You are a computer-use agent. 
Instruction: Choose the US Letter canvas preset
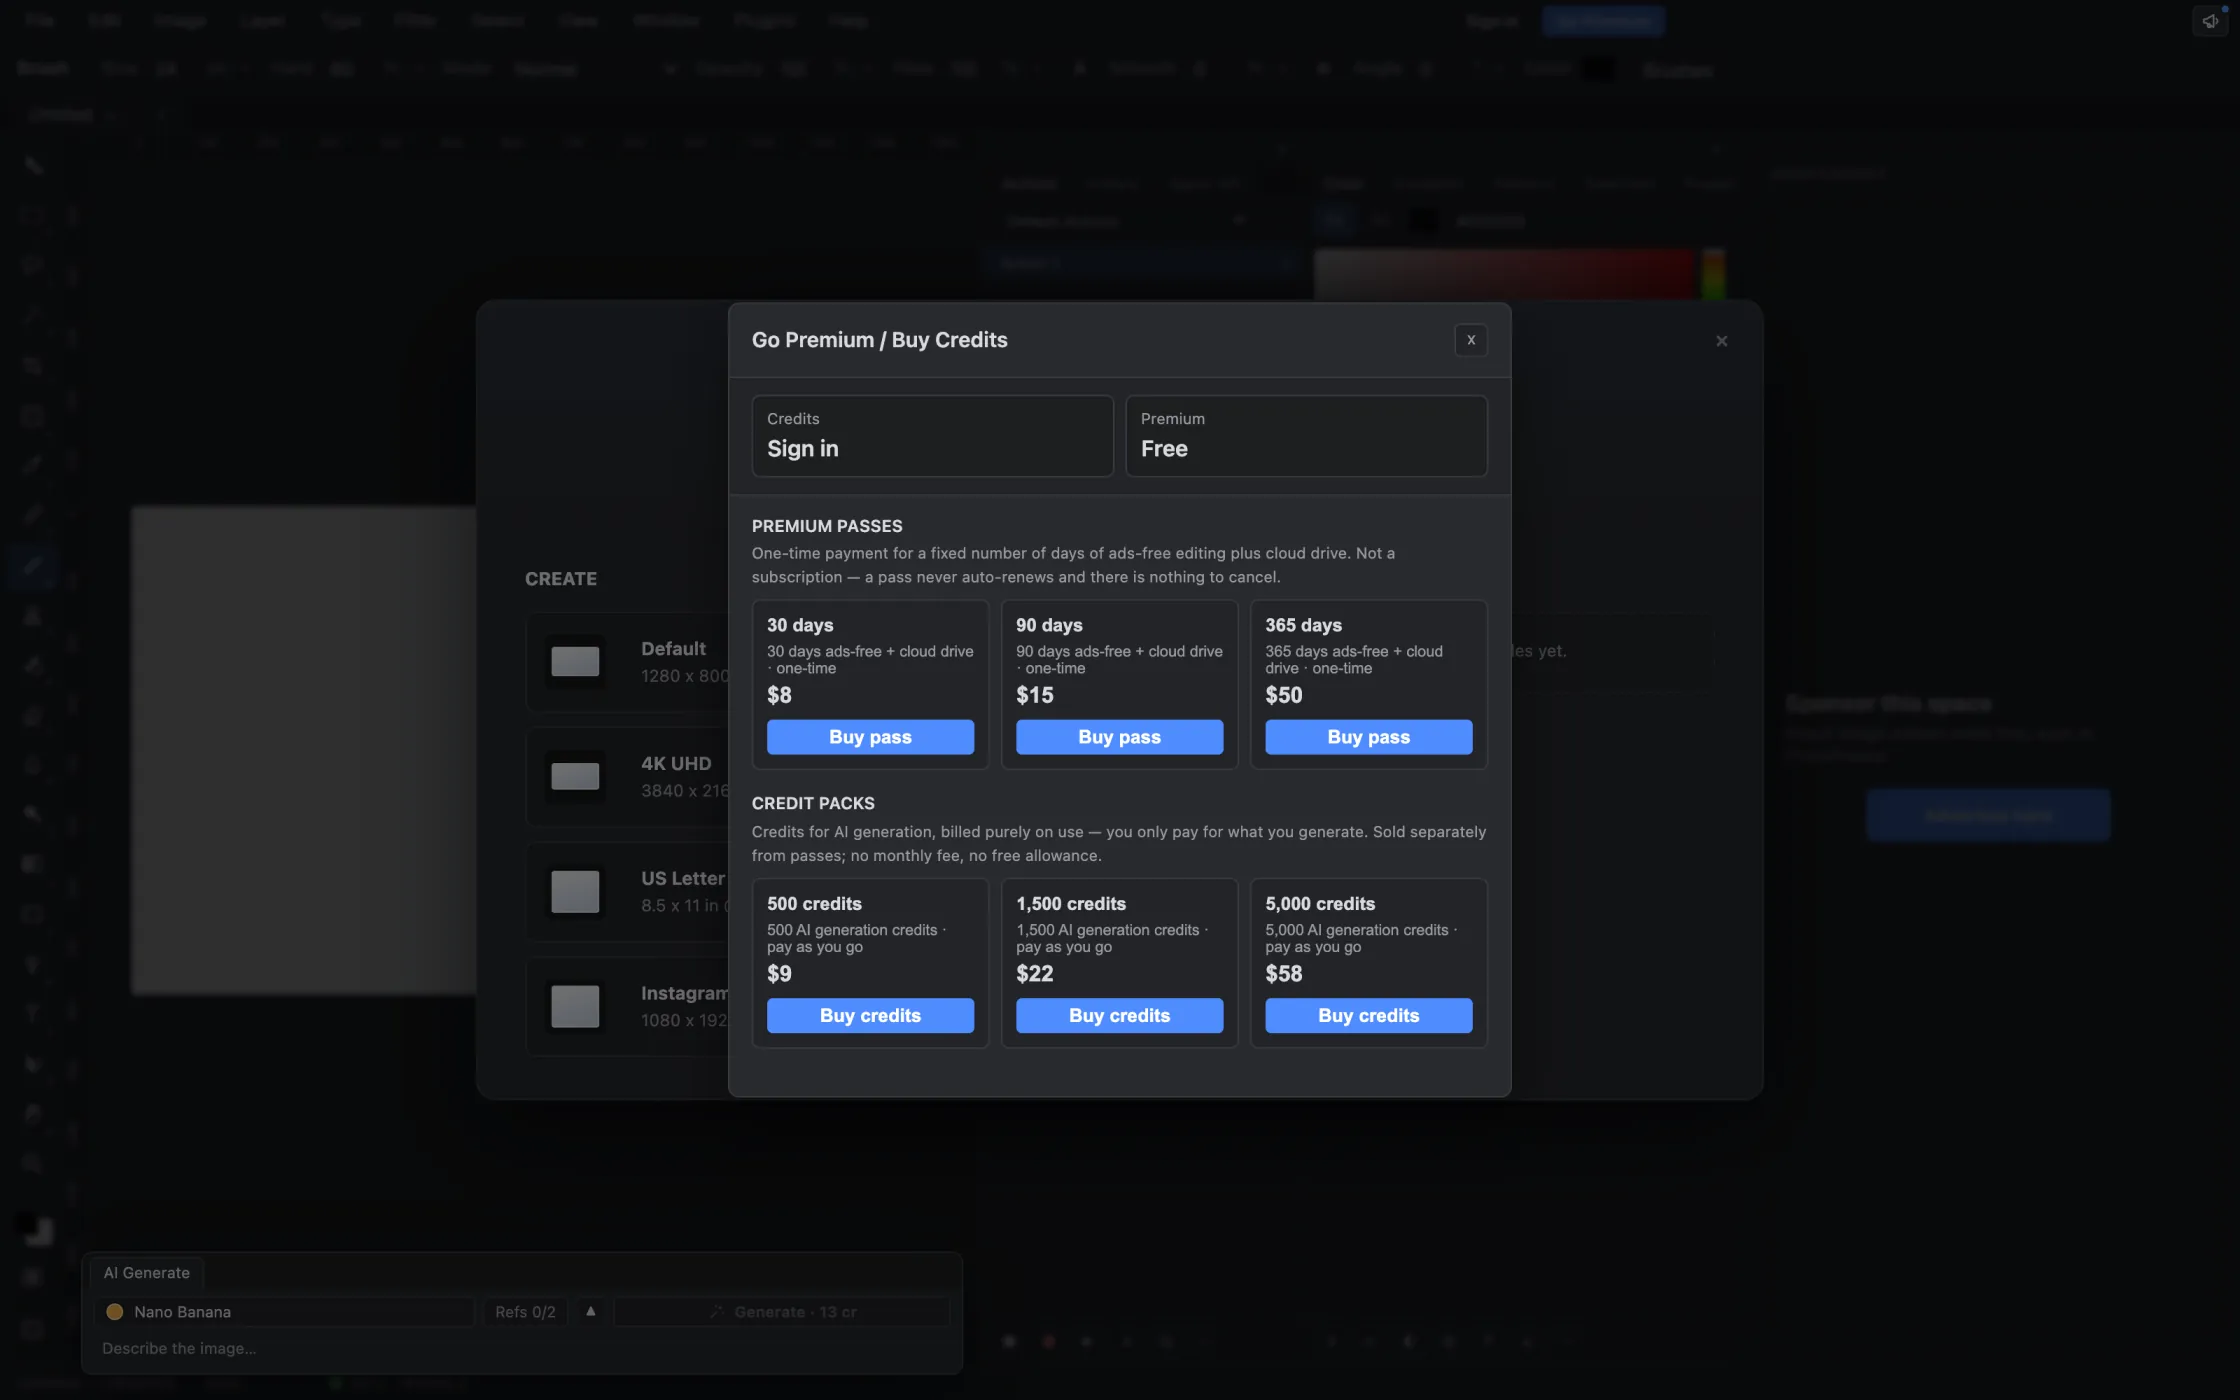click(628, 892)
